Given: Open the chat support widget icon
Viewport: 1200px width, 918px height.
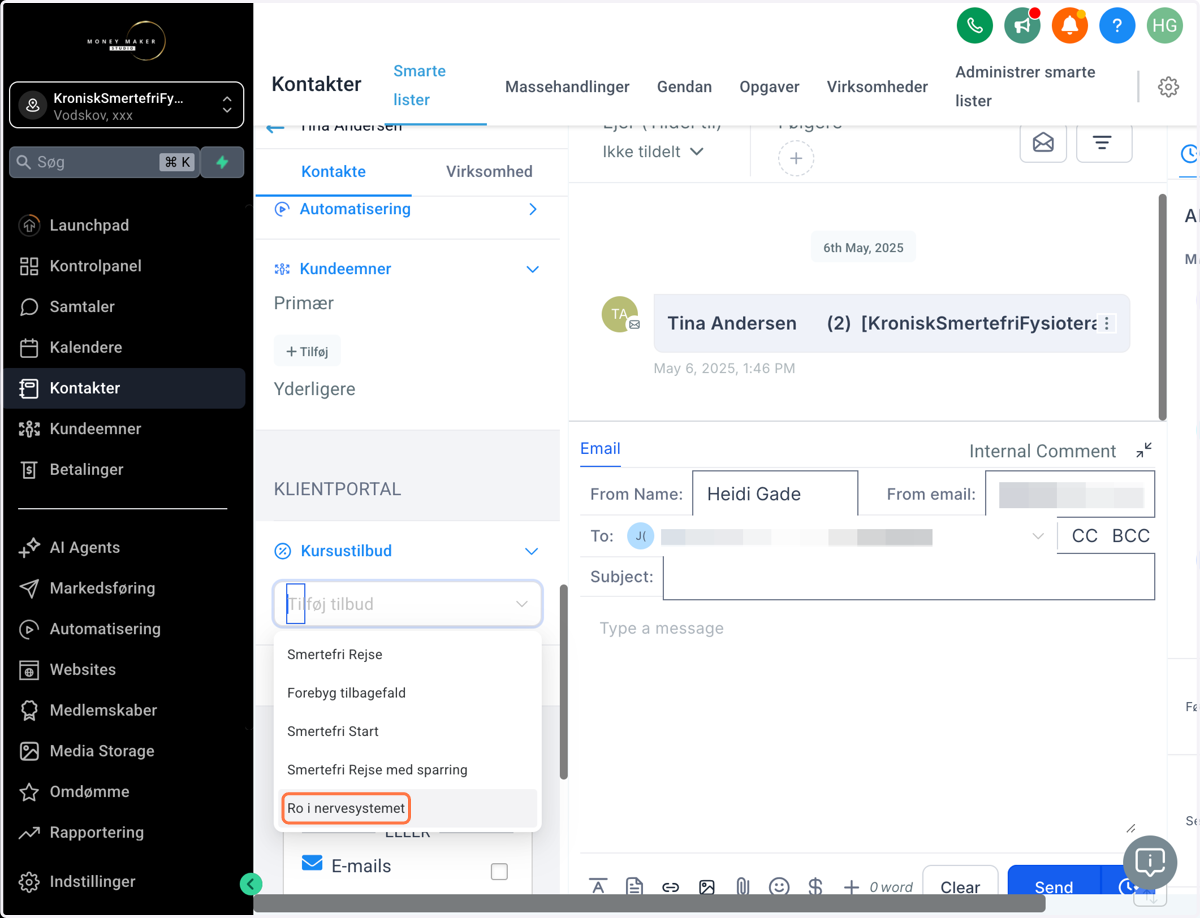Looking at the screenshot, I should pos(1150,862).
